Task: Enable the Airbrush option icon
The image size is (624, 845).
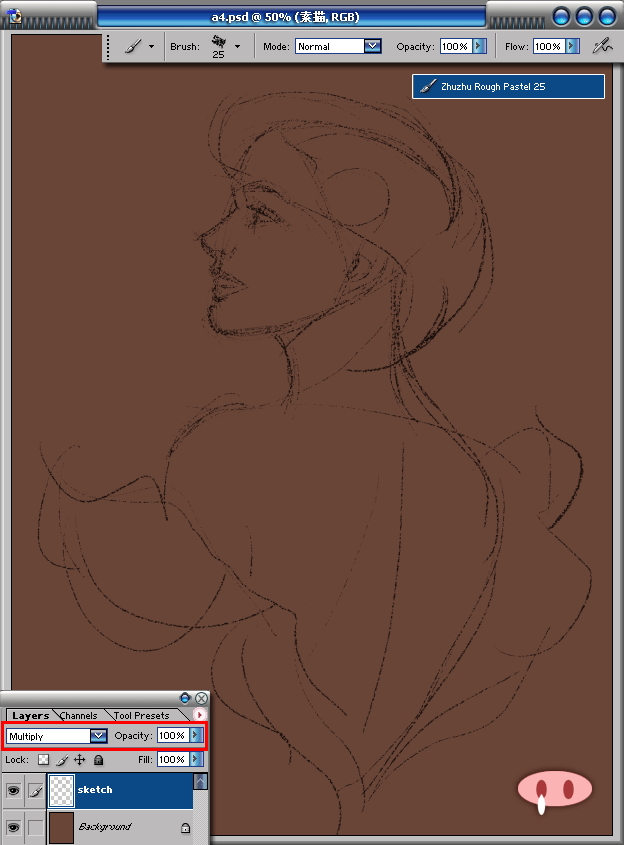Action: [x=602, y=46]
